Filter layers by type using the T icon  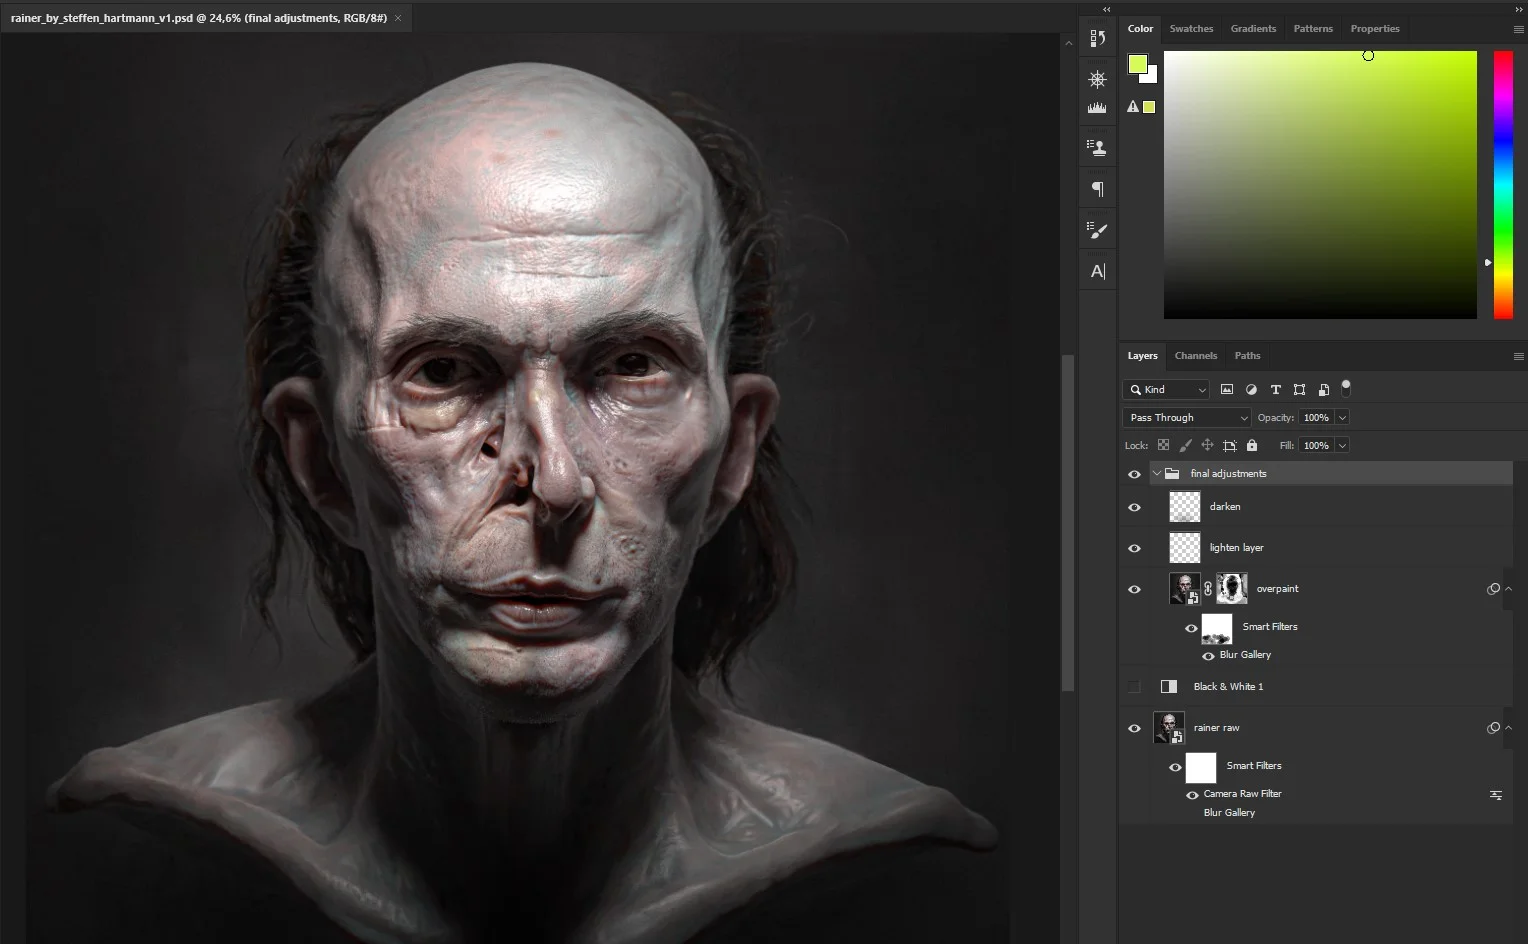1275,389
